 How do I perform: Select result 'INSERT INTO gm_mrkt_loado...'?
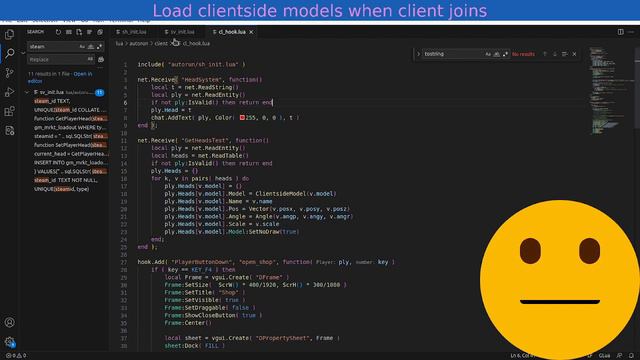point(70,162)
